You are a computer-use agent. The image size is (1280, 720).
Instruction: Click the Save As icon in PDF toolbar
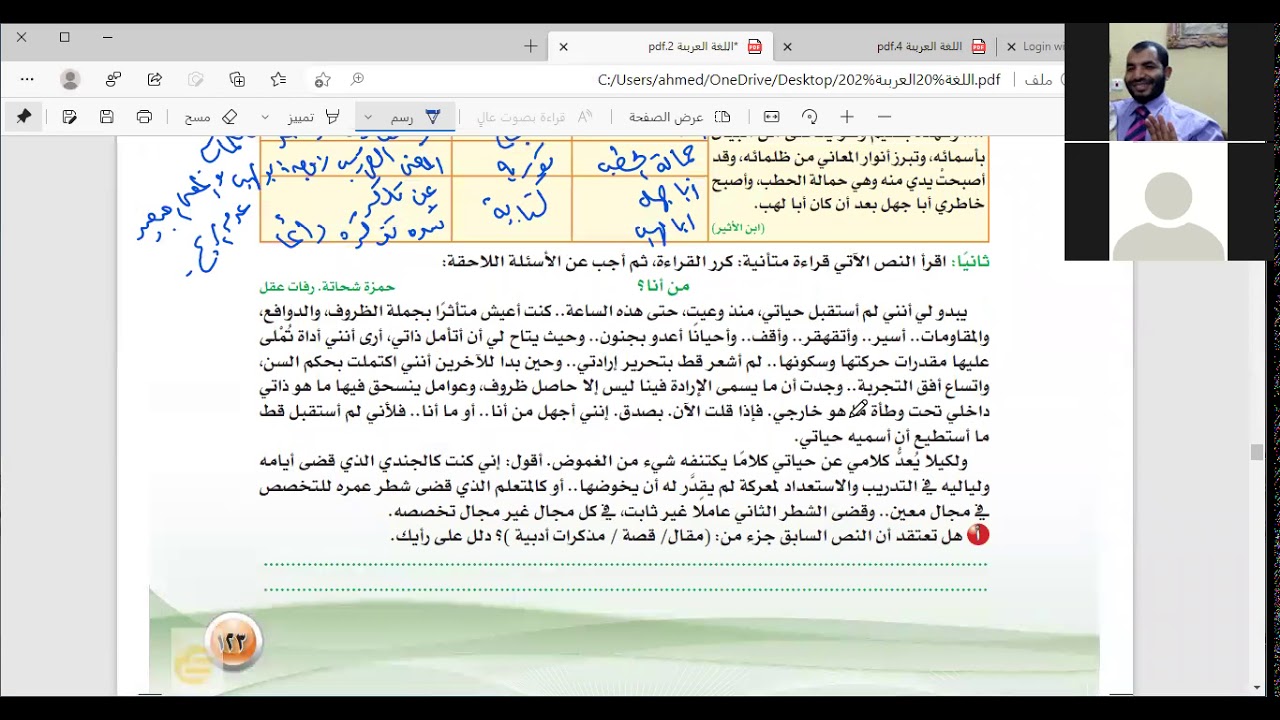coord(69,117)
